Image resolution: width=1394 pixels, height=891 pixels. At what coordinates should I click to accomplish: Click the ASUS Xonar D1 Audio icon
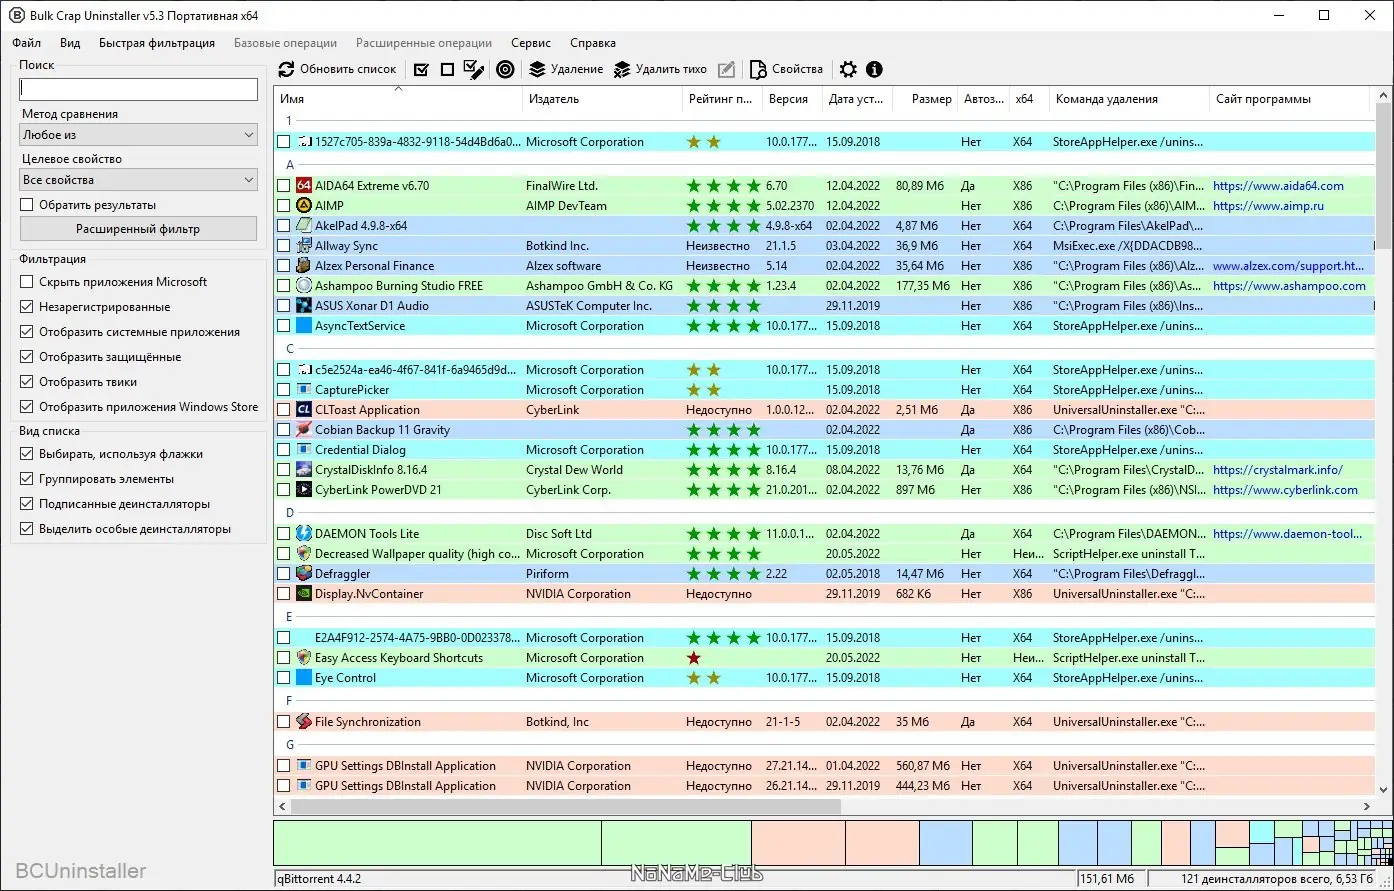click(304, 306)
